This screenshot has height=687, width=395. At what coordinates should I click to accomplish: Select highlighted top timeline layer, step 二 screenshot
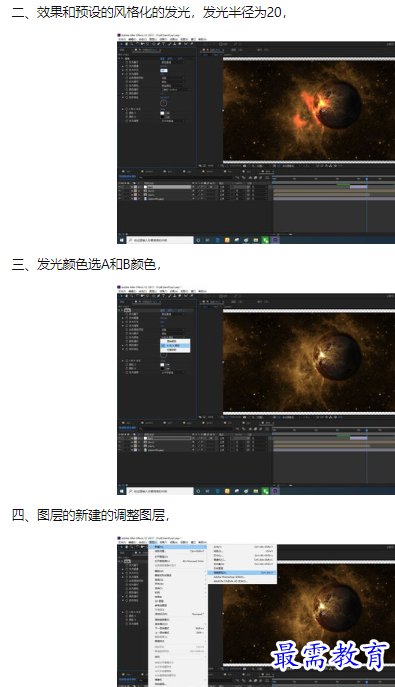click(x=169, y=187)
